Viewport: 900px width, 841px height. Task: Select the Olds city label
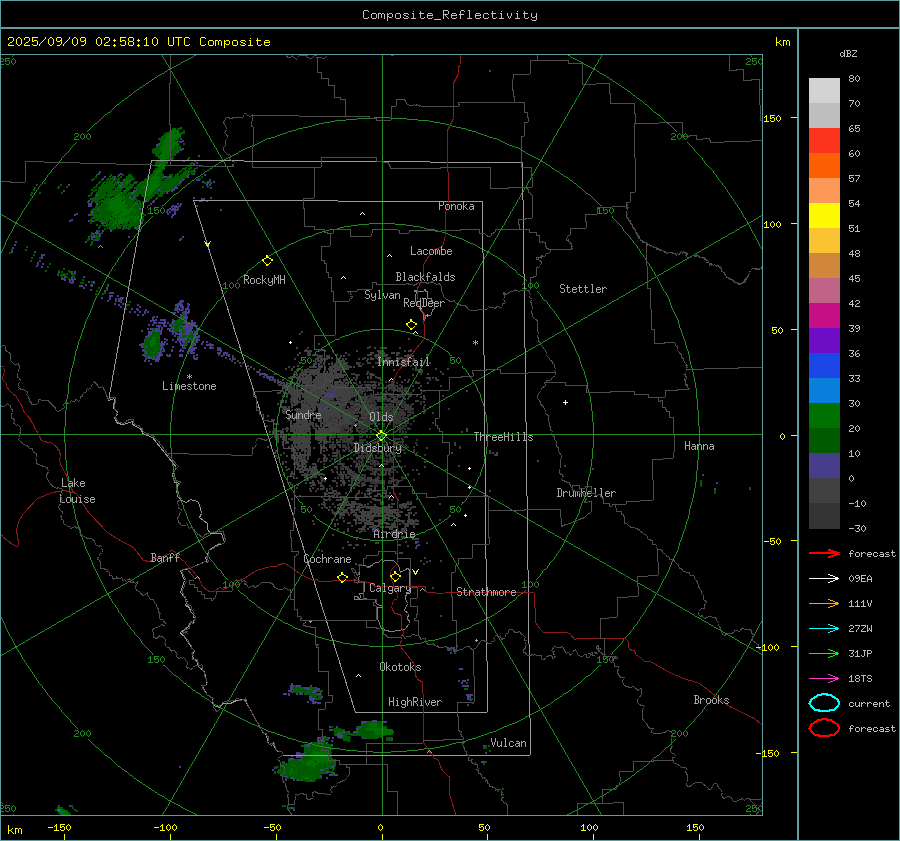[381, 417]
